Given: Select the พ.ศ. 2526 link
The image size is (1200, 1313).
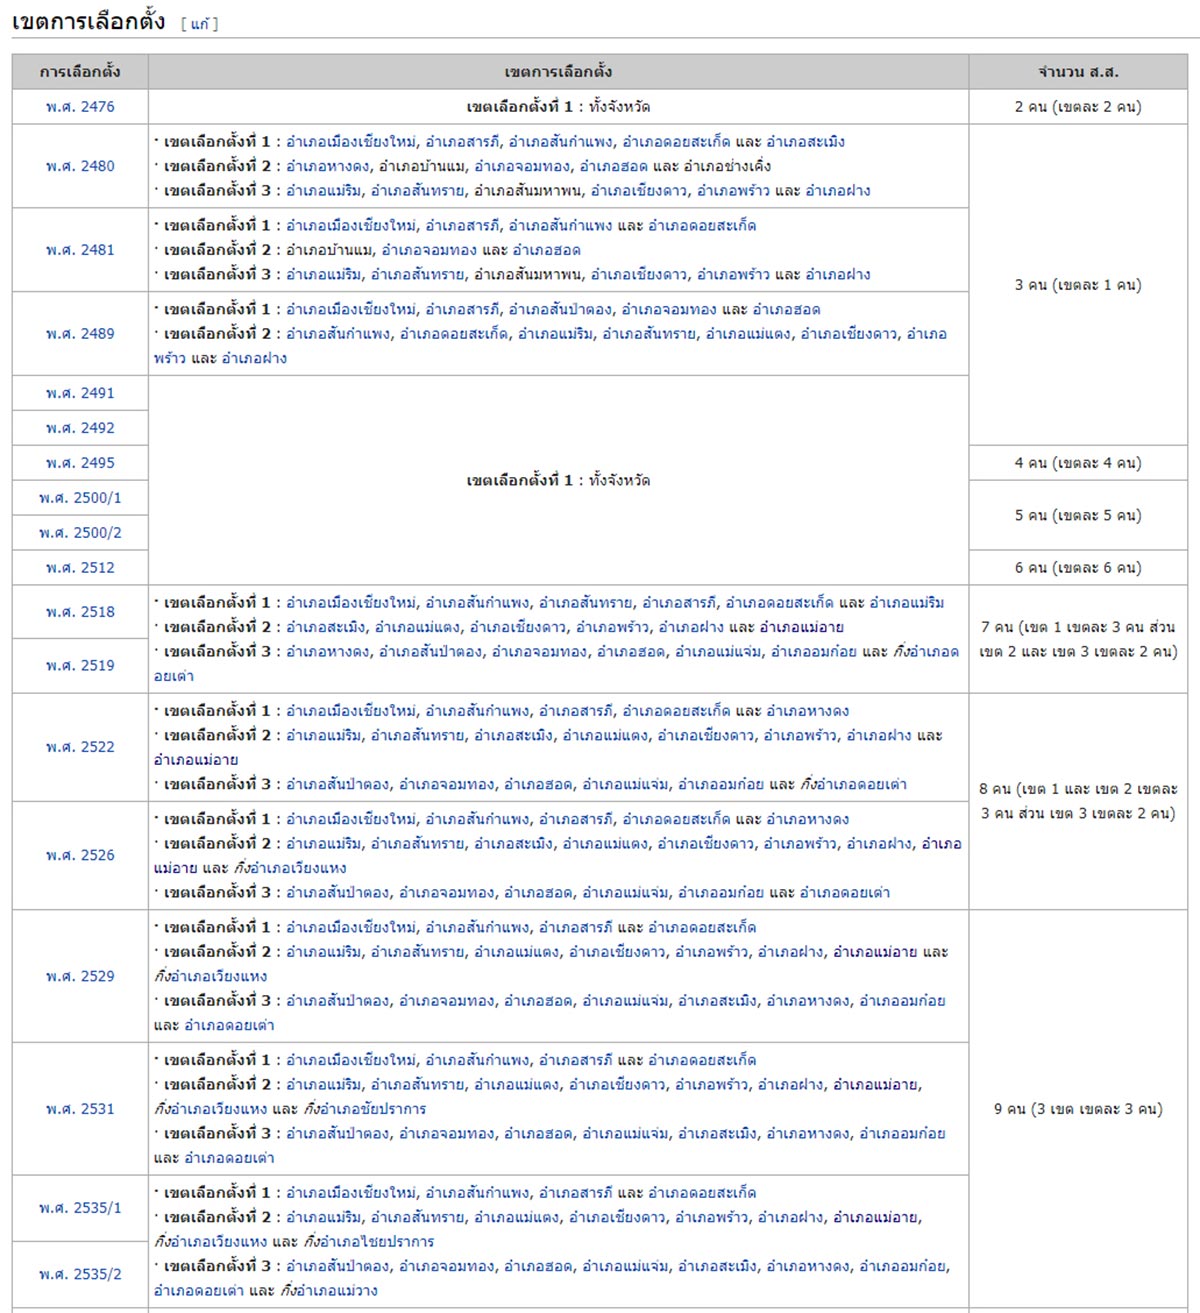Looking at the screenshot, I should tap(80, 855).
